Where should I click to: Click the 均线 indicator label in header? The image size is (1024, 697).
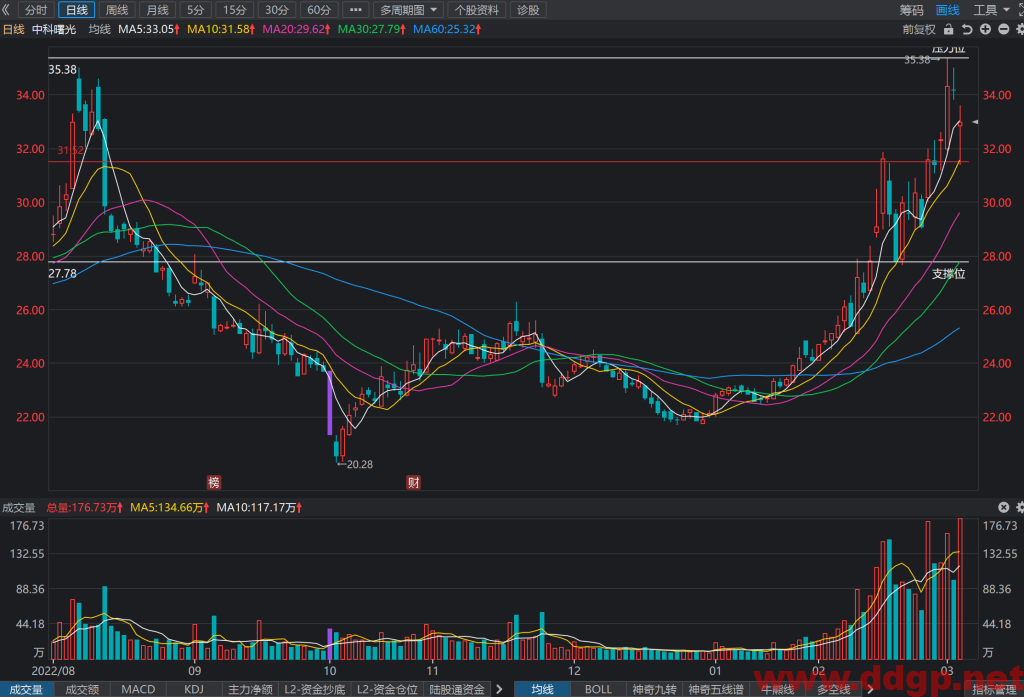pos(99,29)
